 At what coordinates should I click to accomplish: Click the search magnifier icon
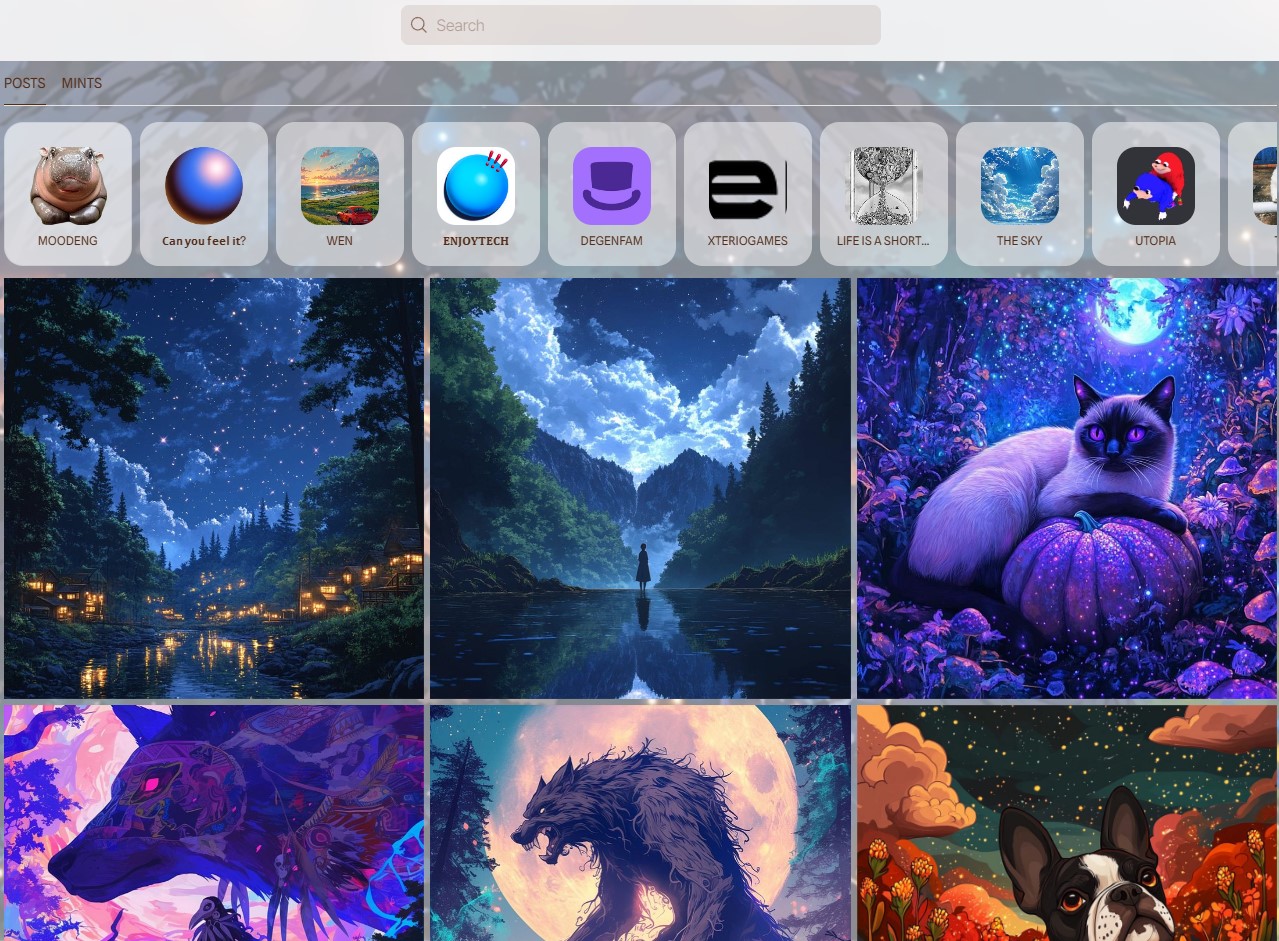click(419, 25)
